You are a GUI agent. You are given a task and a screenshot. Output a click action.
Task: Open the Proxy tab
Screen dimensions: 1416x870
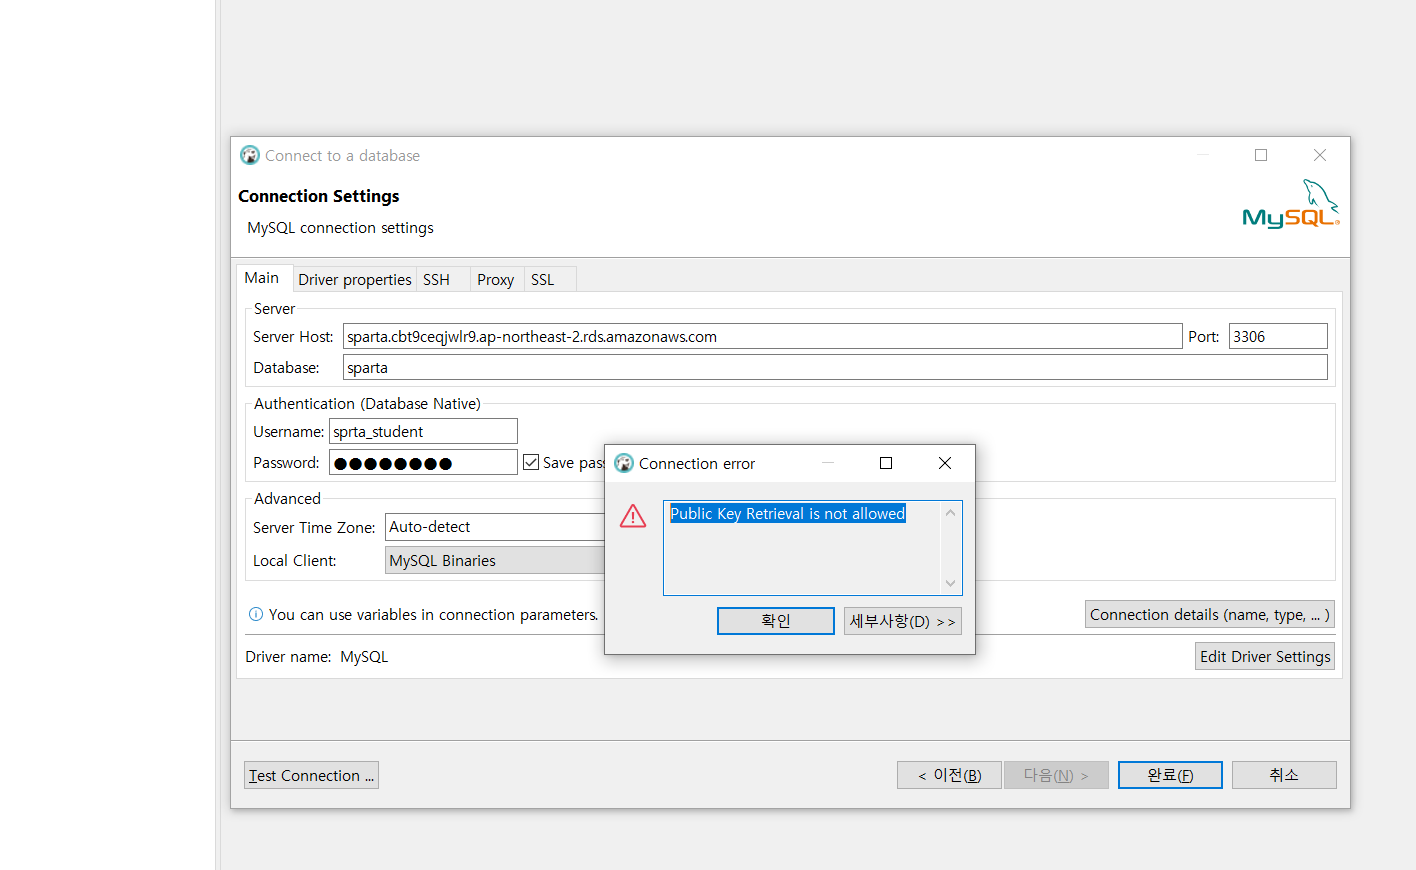tap(496, 280)
